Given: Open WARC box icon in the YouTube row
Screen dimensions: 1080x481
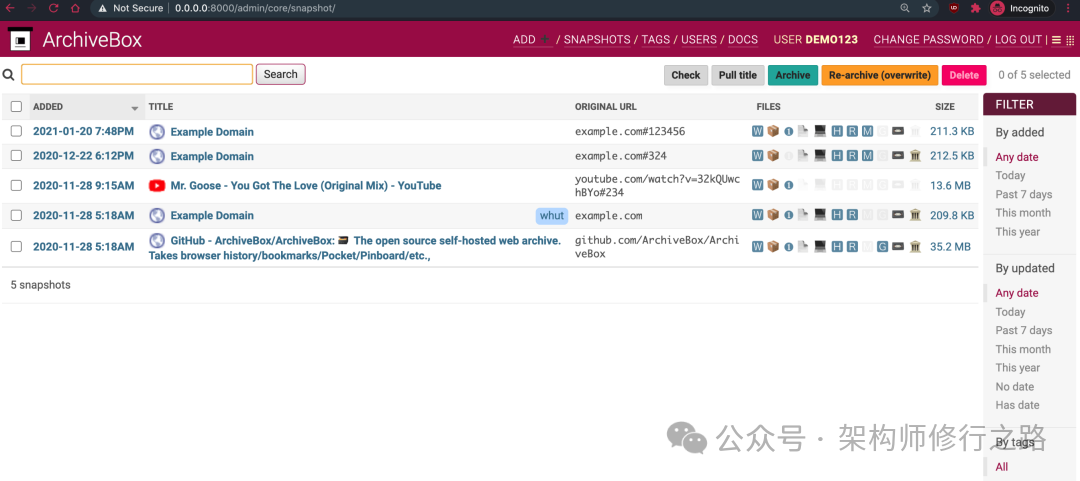Looking at the screenshot, I should (773, 185).
